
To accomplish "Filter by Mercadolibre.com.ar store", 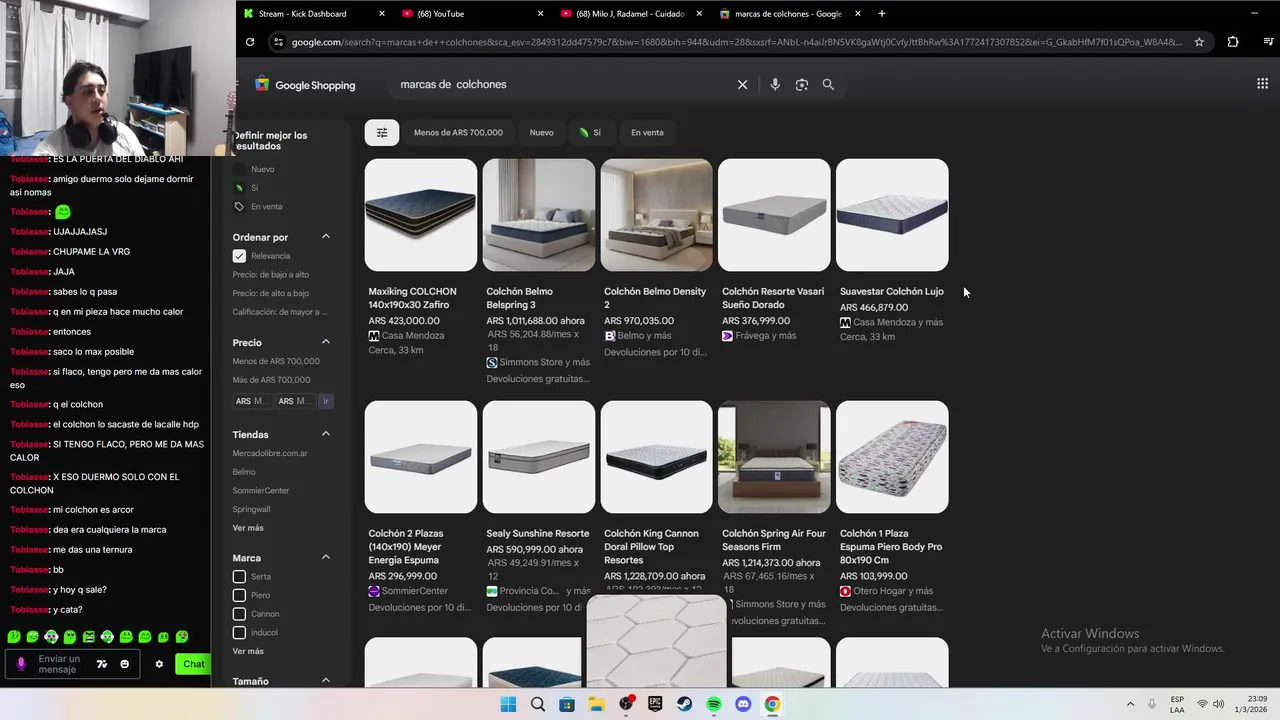I will pos(270,453).
